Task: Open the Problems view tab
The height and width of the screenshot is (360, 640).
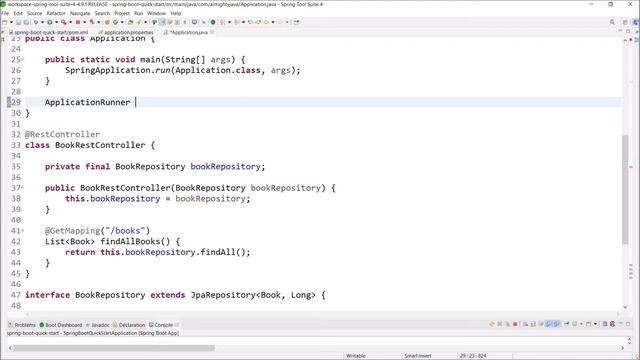Action: [x=22, y=325]
